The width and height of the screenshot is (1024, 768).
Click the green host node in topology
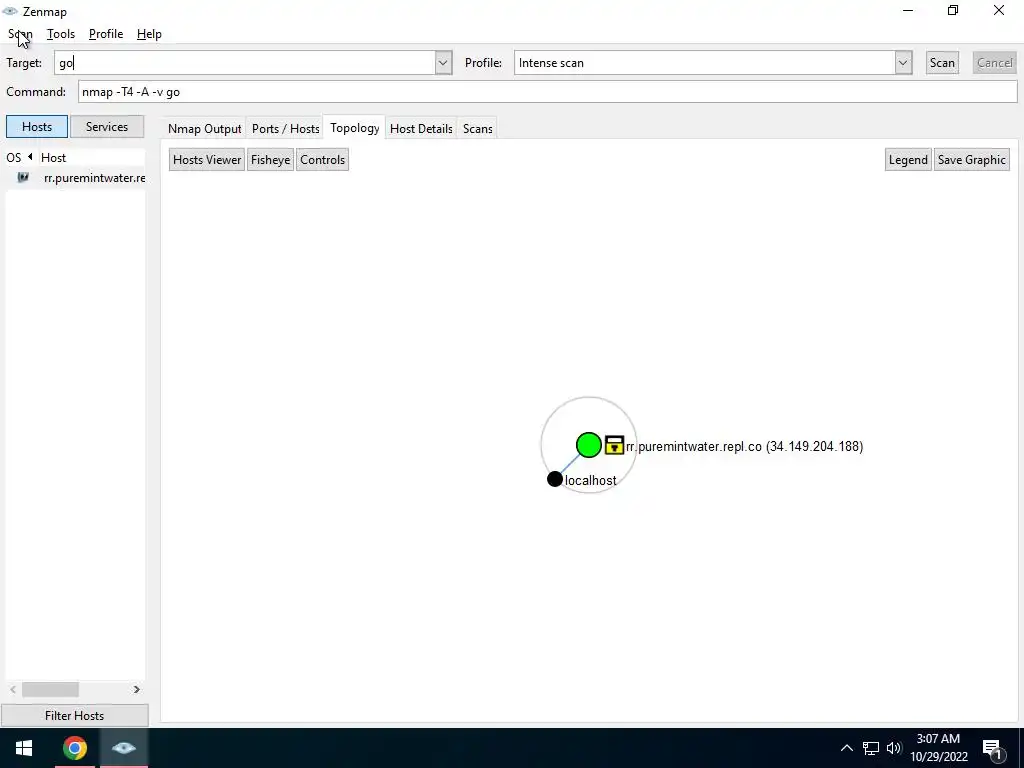(x=588, y=445)
